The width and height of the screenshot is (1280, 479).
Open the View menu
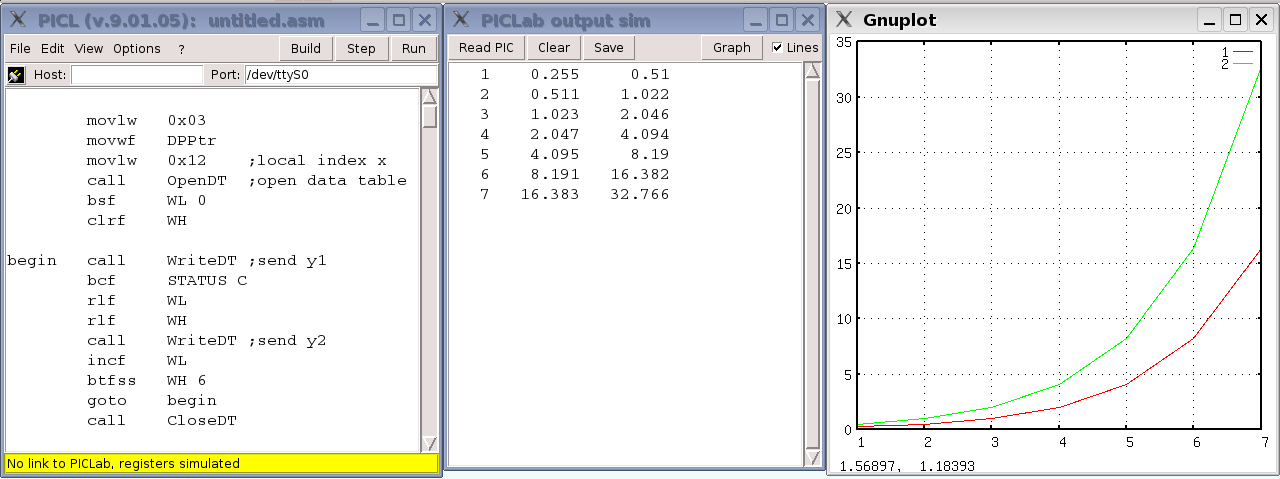88,48
